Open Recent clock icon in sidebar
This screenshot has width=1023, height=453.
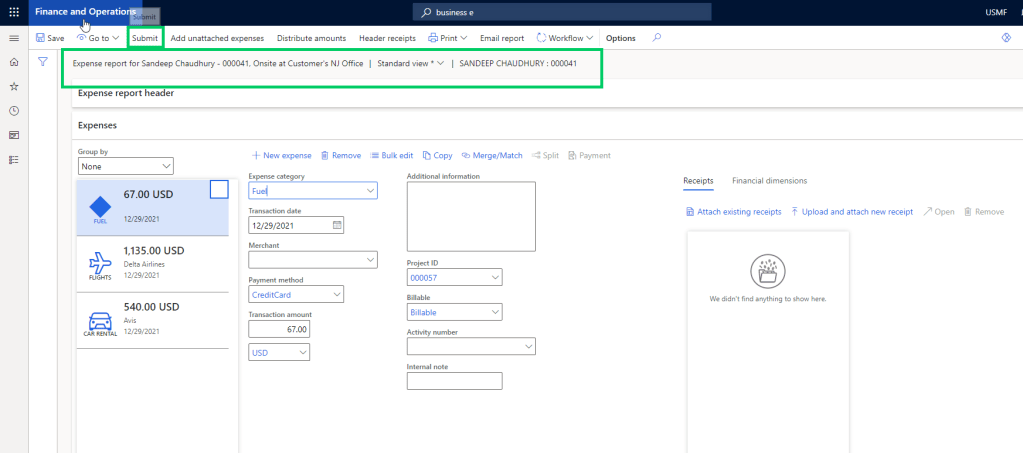[14, 110]
